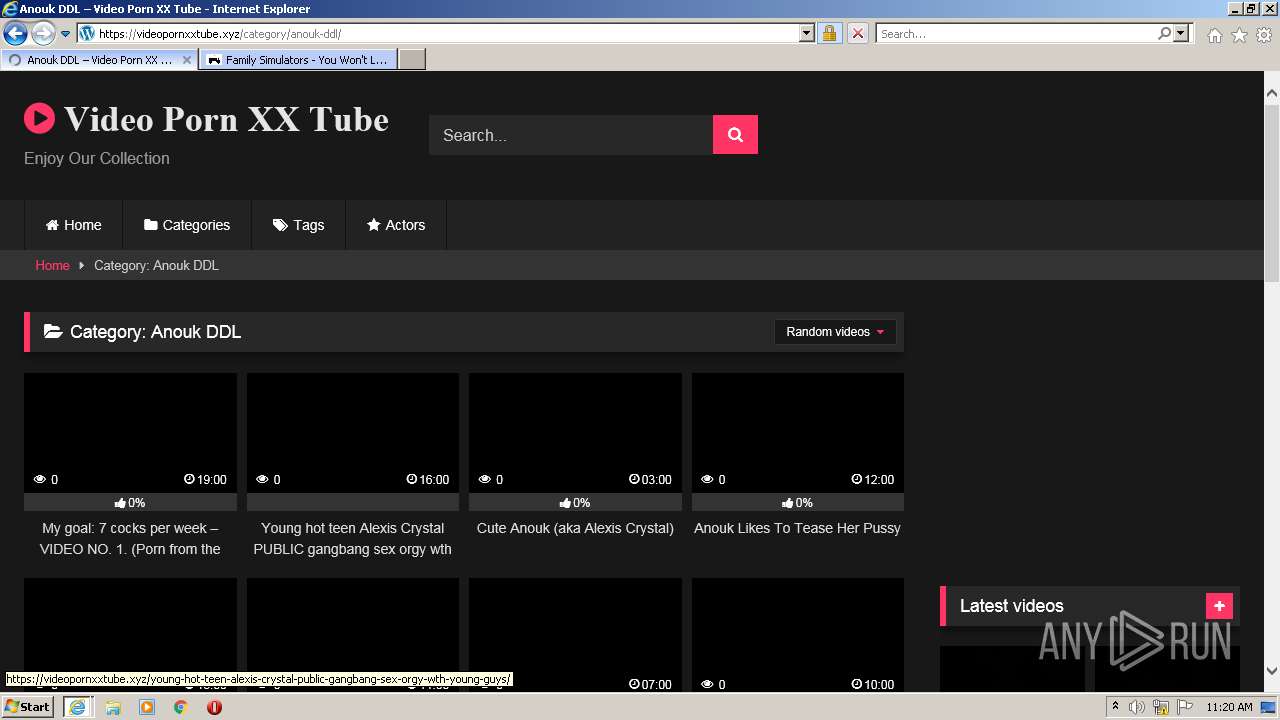Expand the address bar autocomplete dropdown

coord(807,33)
